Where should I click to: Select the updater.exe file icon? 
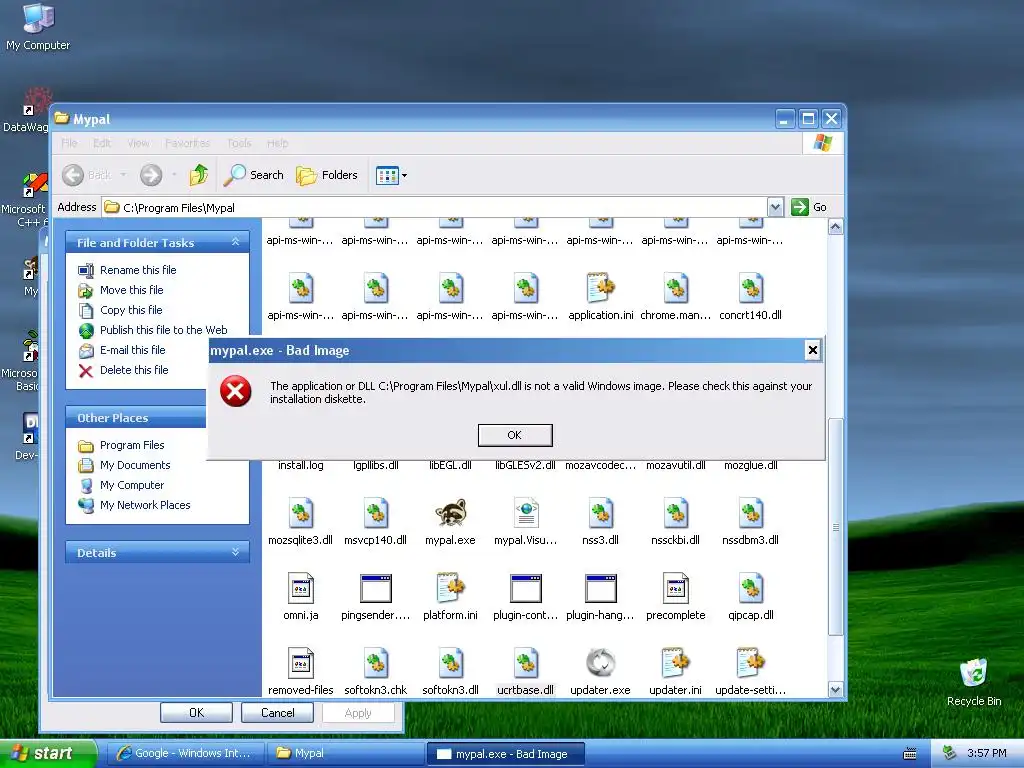pos(600,664)
